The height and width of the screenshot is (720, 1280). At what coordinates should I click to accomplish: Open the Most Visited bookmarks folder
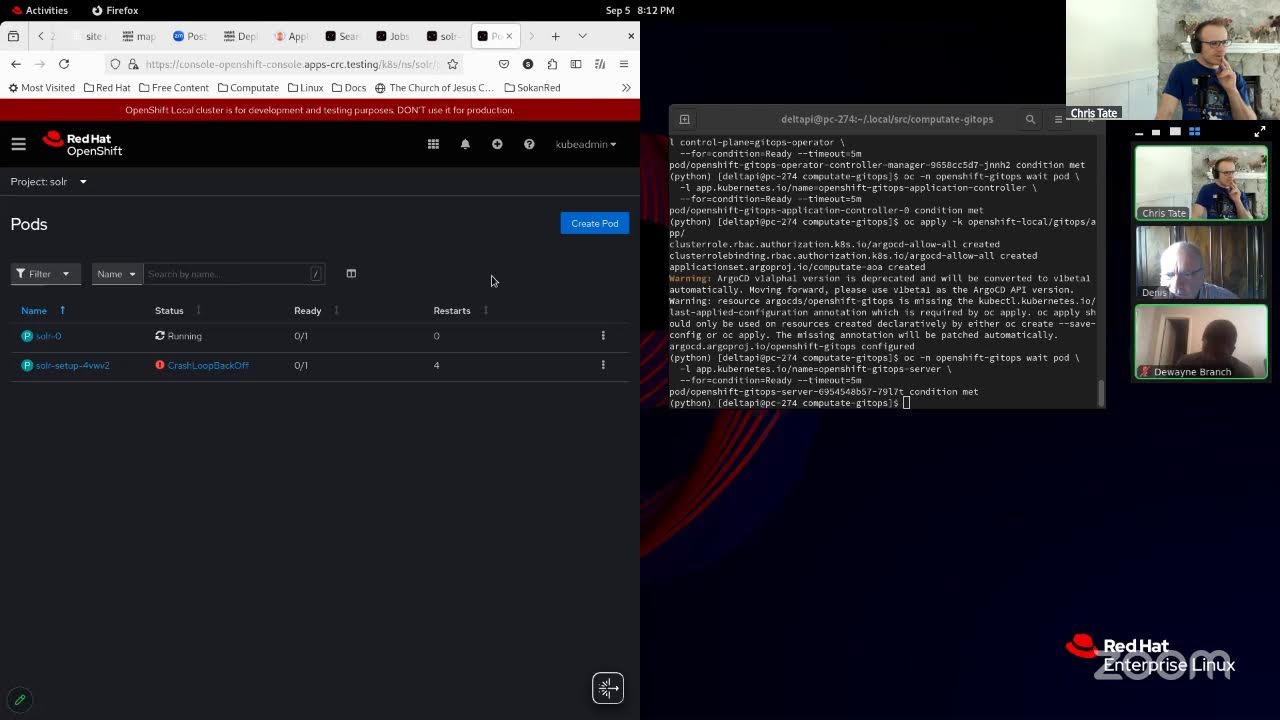(x=41, y=87)
